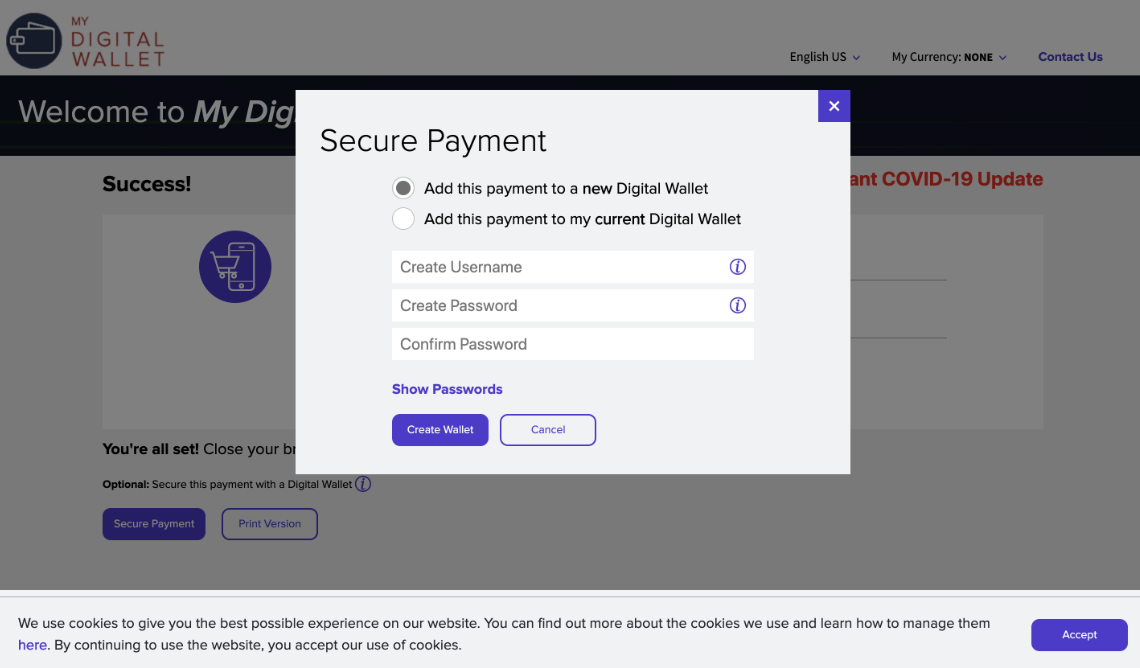Expand the My Currency dropdown
The image size is (1140, 668).
(x=949, y=57)
